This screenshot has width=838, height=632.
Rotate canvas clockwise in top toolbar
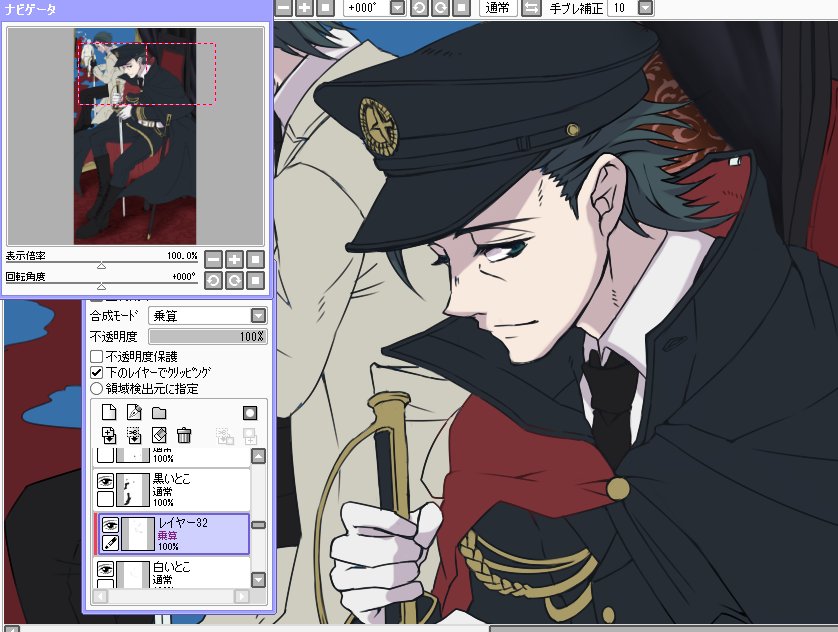pyautogui.click(x=440, y=7)
